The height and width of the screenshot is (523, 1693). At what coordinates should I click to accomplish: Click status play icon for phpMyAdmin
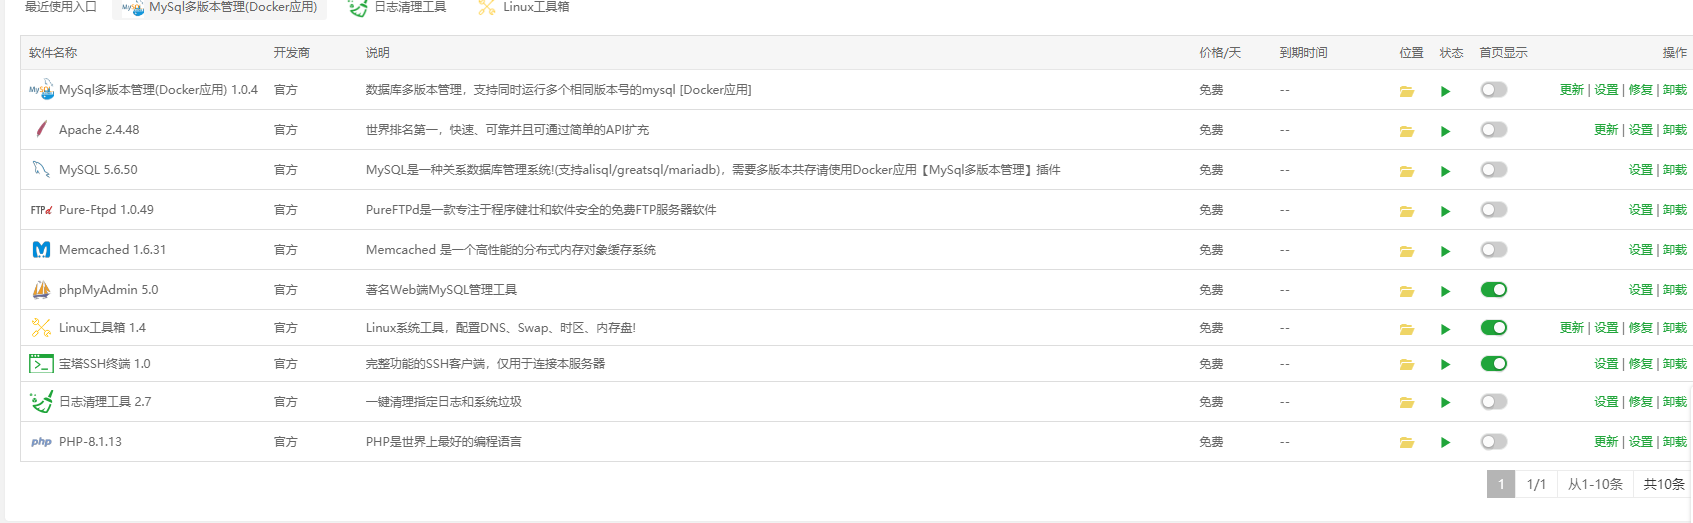[1445, 291]
